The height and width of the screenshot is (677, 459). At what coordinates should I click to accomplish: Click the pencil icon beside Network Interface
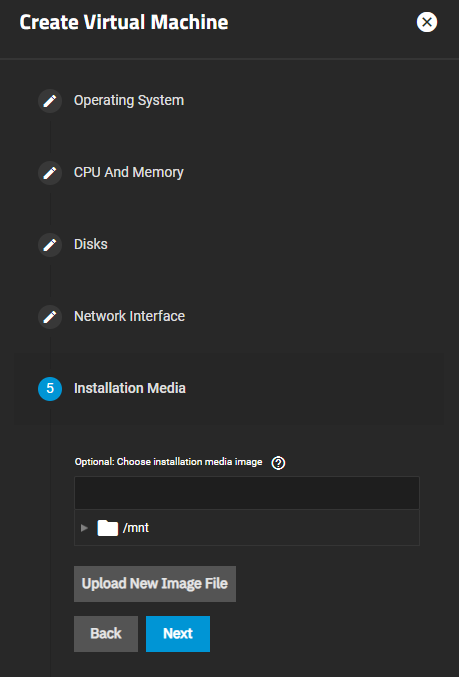pyautogui.click(x=50, y=317)
